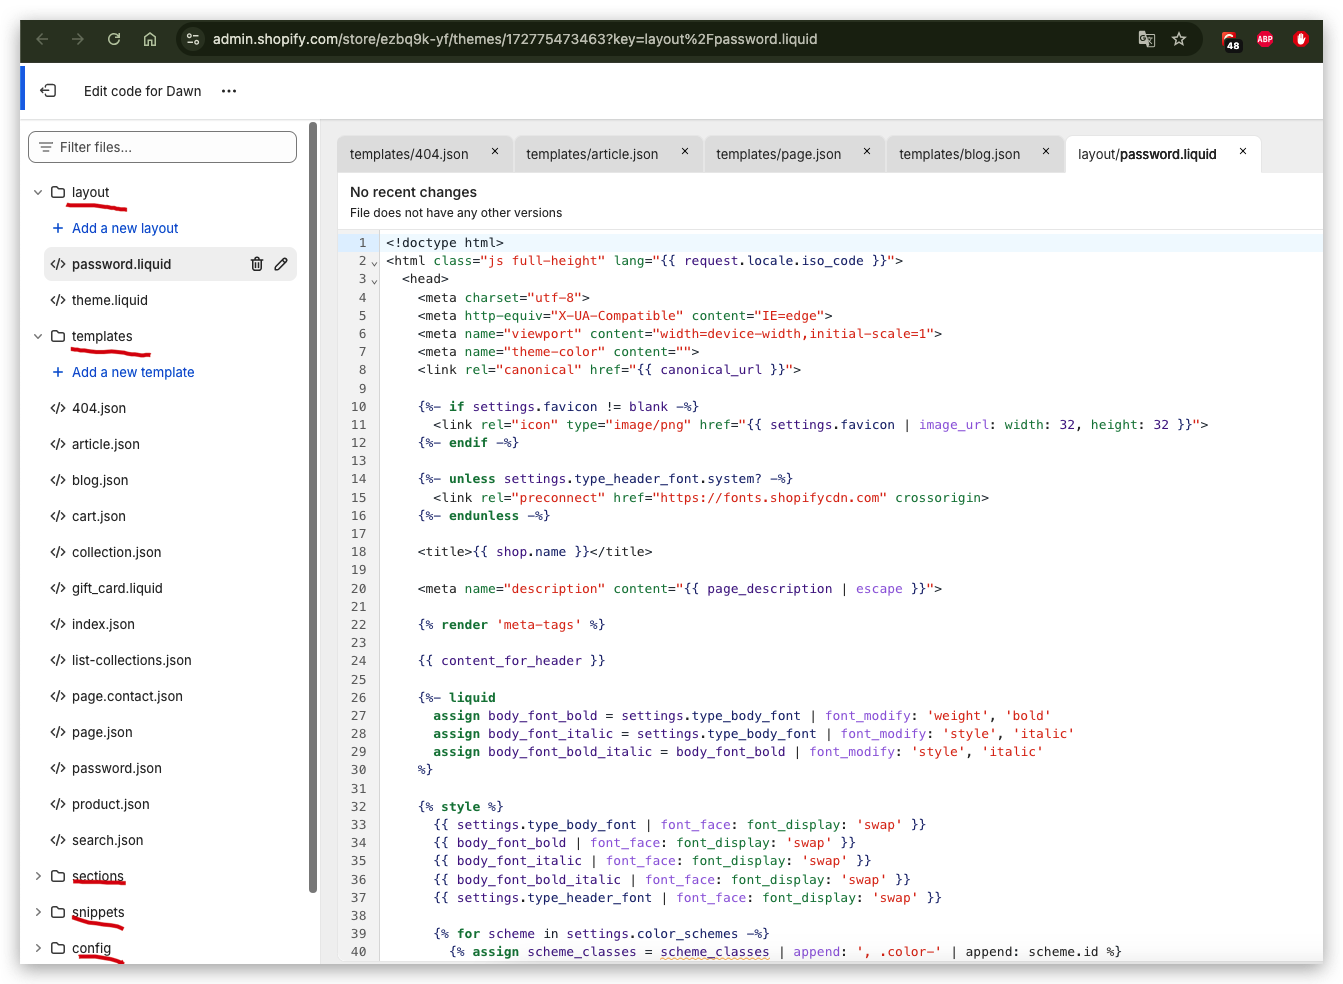The width and height of the screenshot is (1343, 984).
Task: Open the red hand extension icon
Action: [x=1301, y=39]
